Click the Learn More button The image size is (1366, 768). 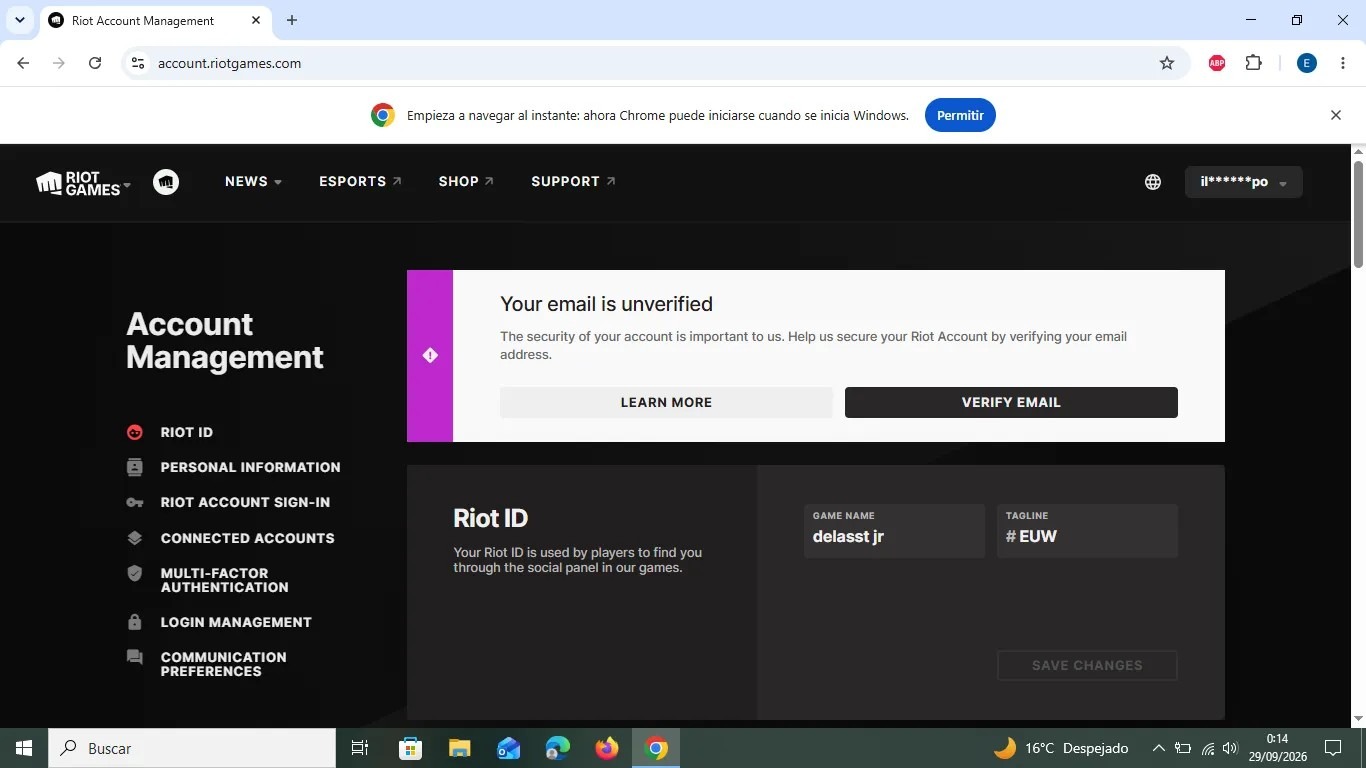666,402
